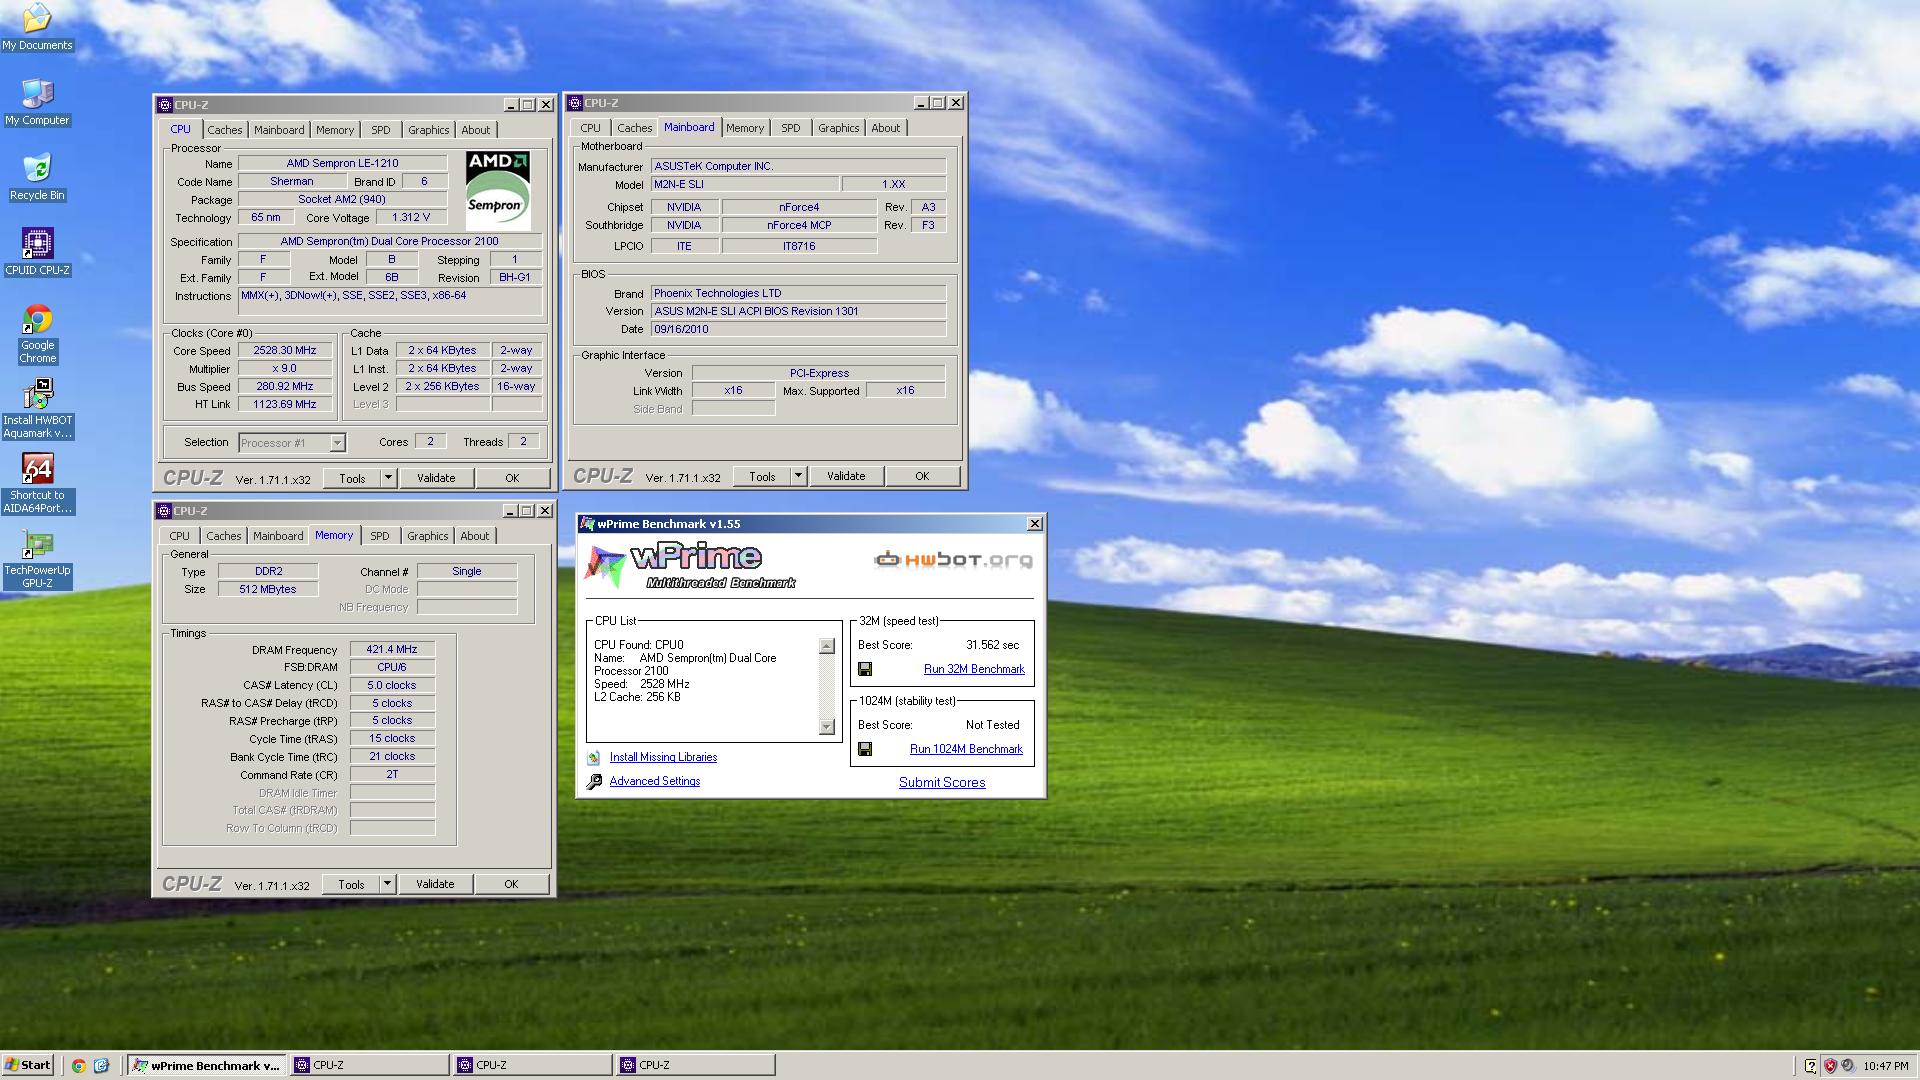Click Tools button in Memory window
This screenshot has height=1080, width=1920.
pyautogui.click(x=351, y=884)
